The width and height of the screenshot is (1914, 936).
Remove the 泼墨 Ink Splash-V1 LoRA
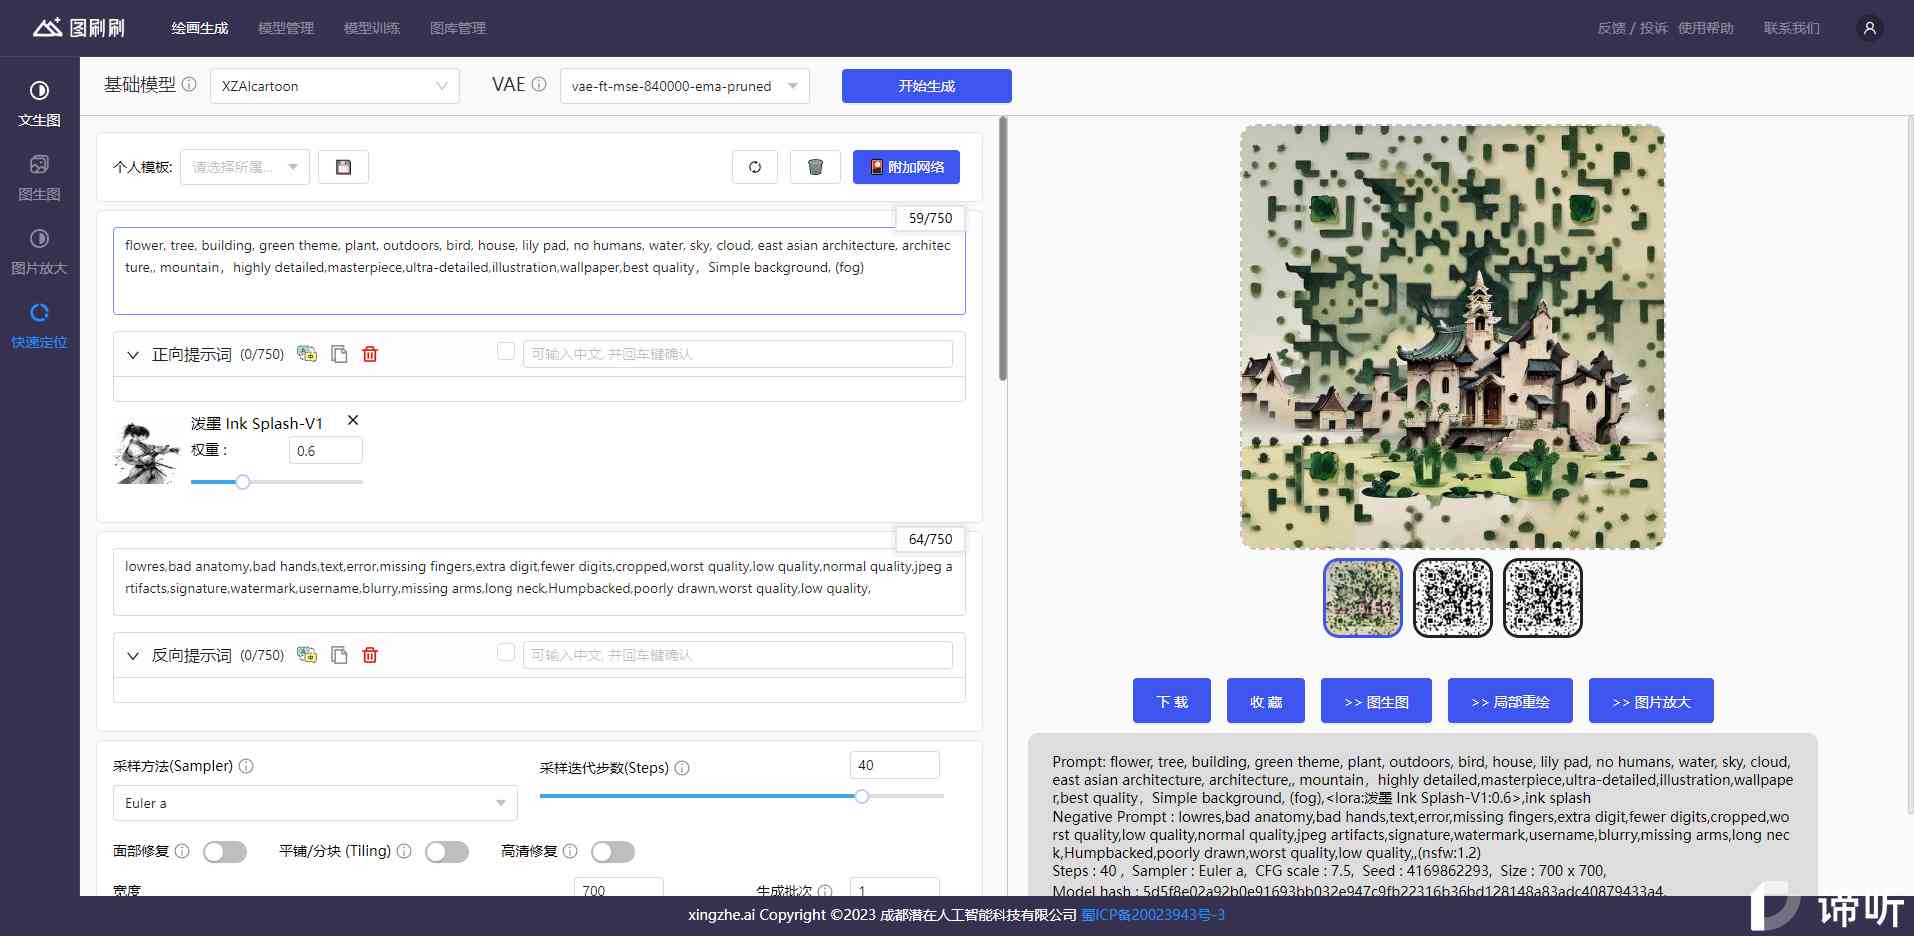click(x=353, y=421)
